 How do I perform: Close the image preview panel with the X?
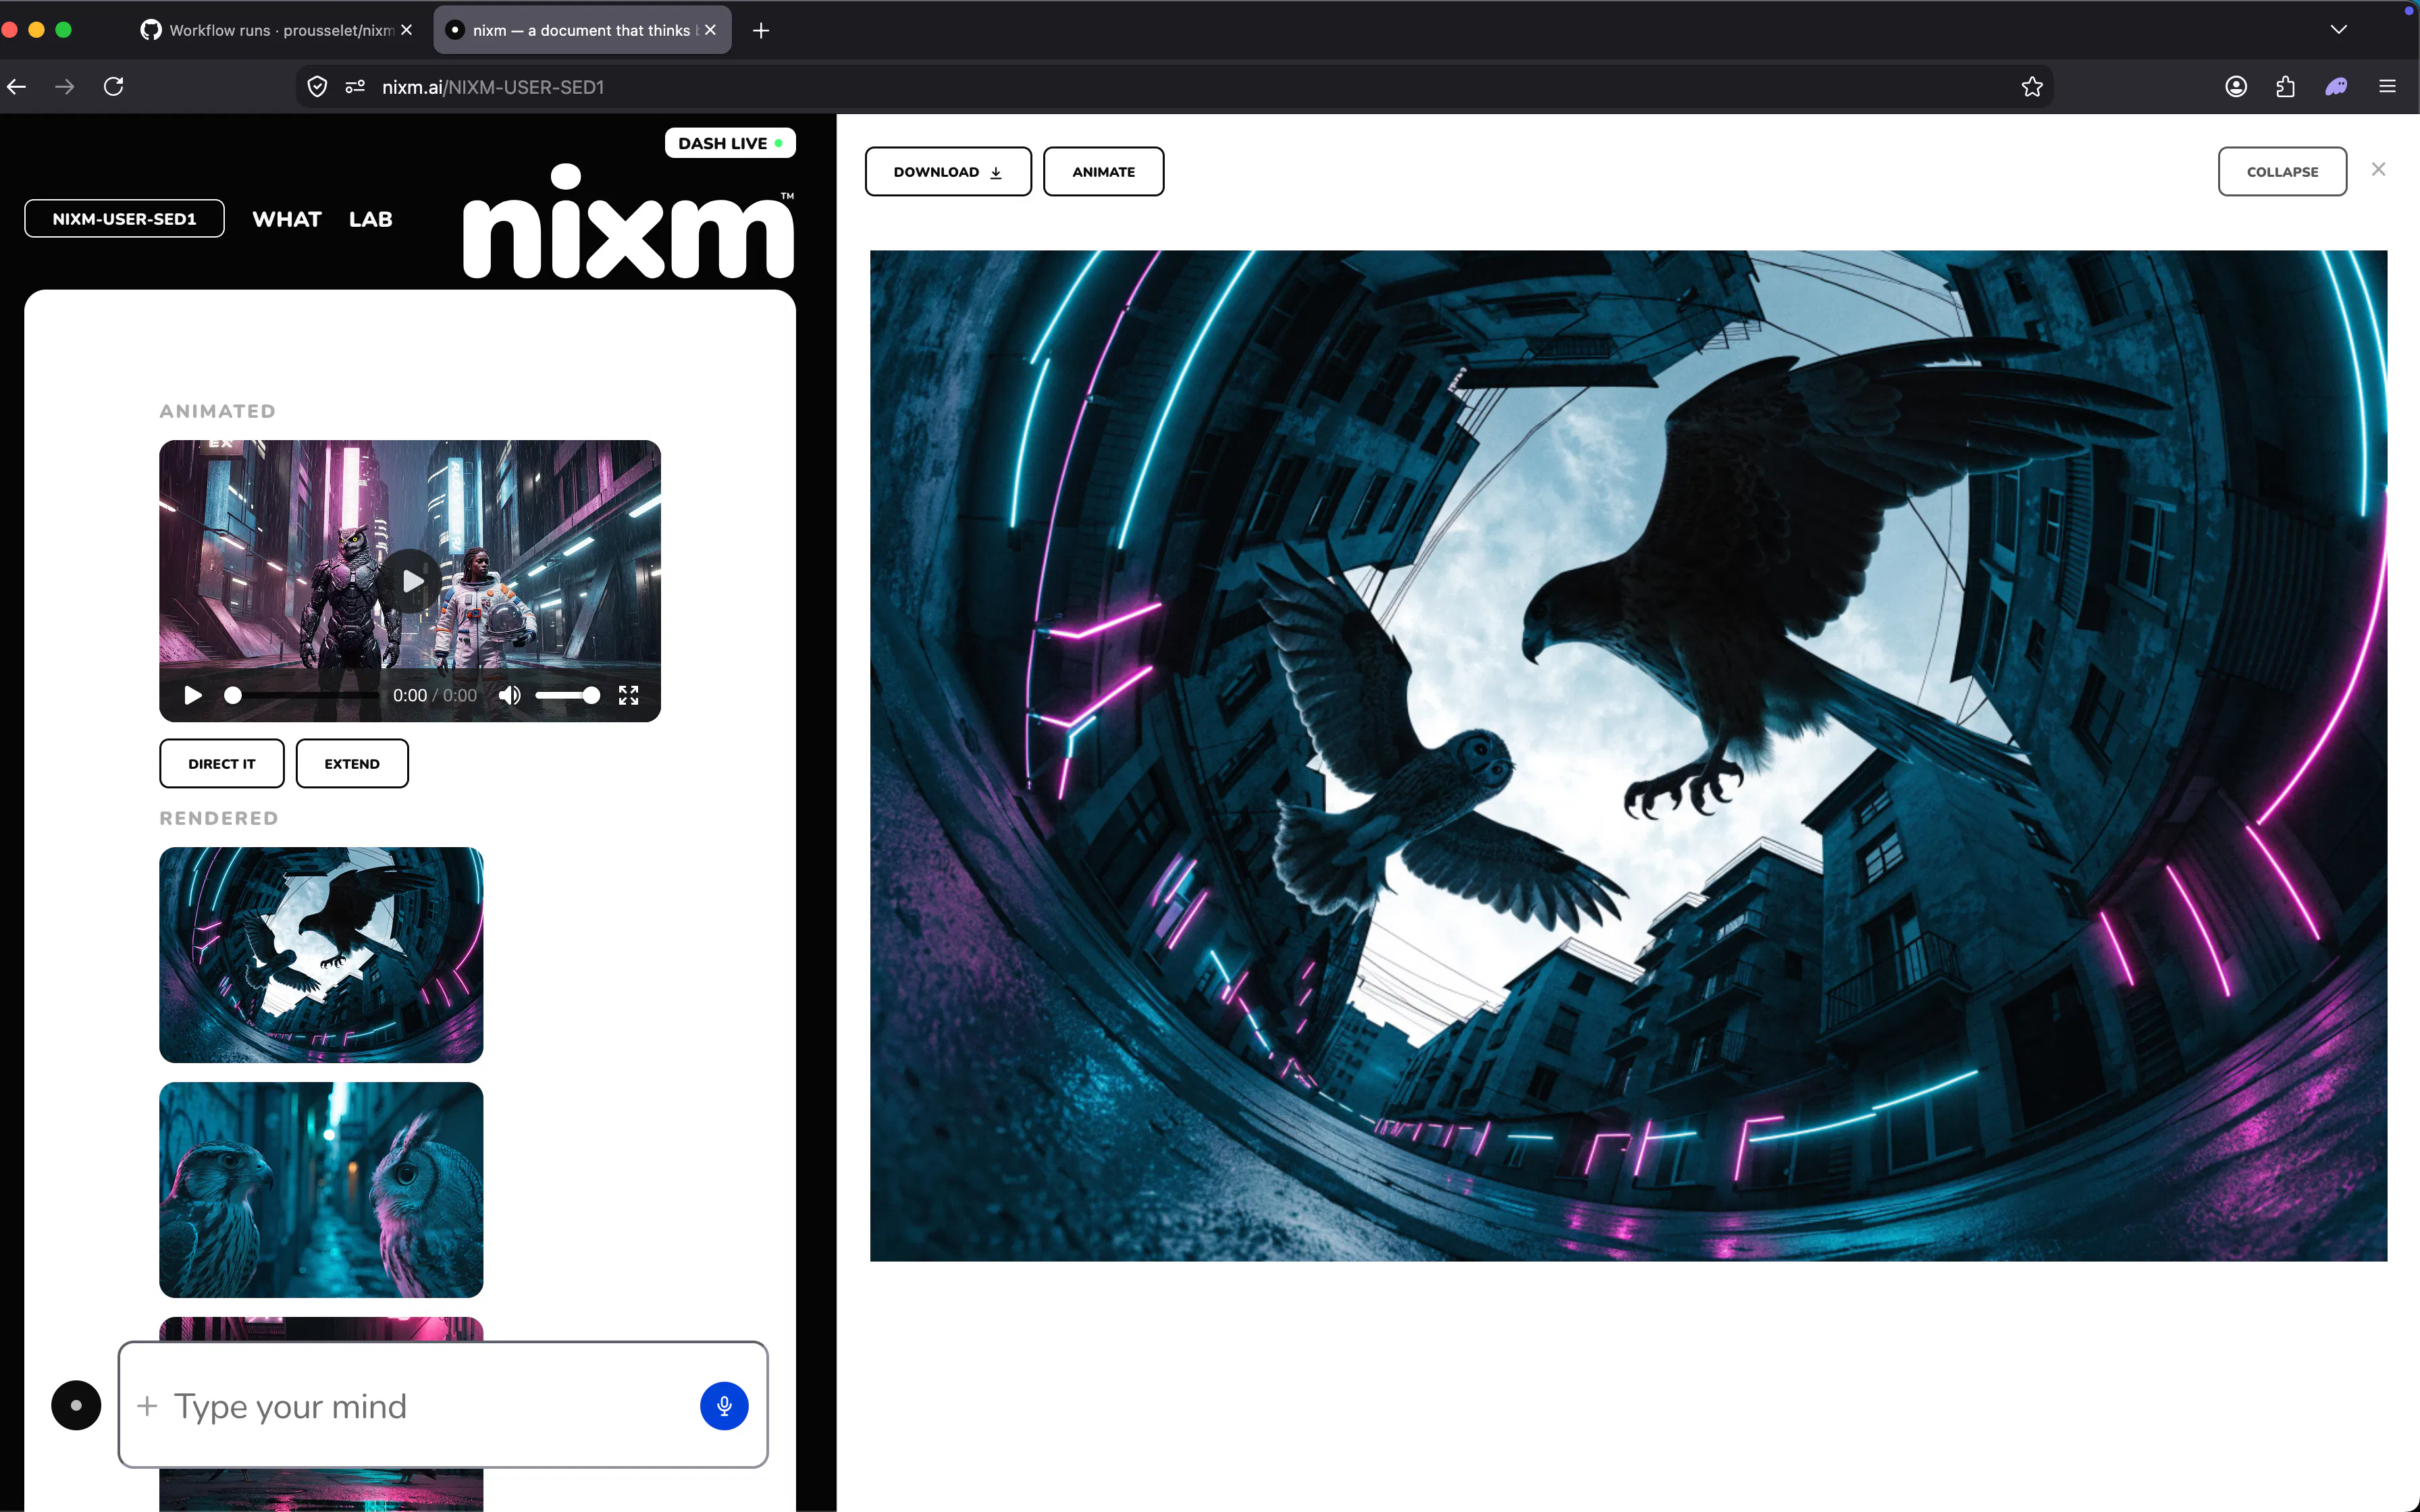[2379, 170]
